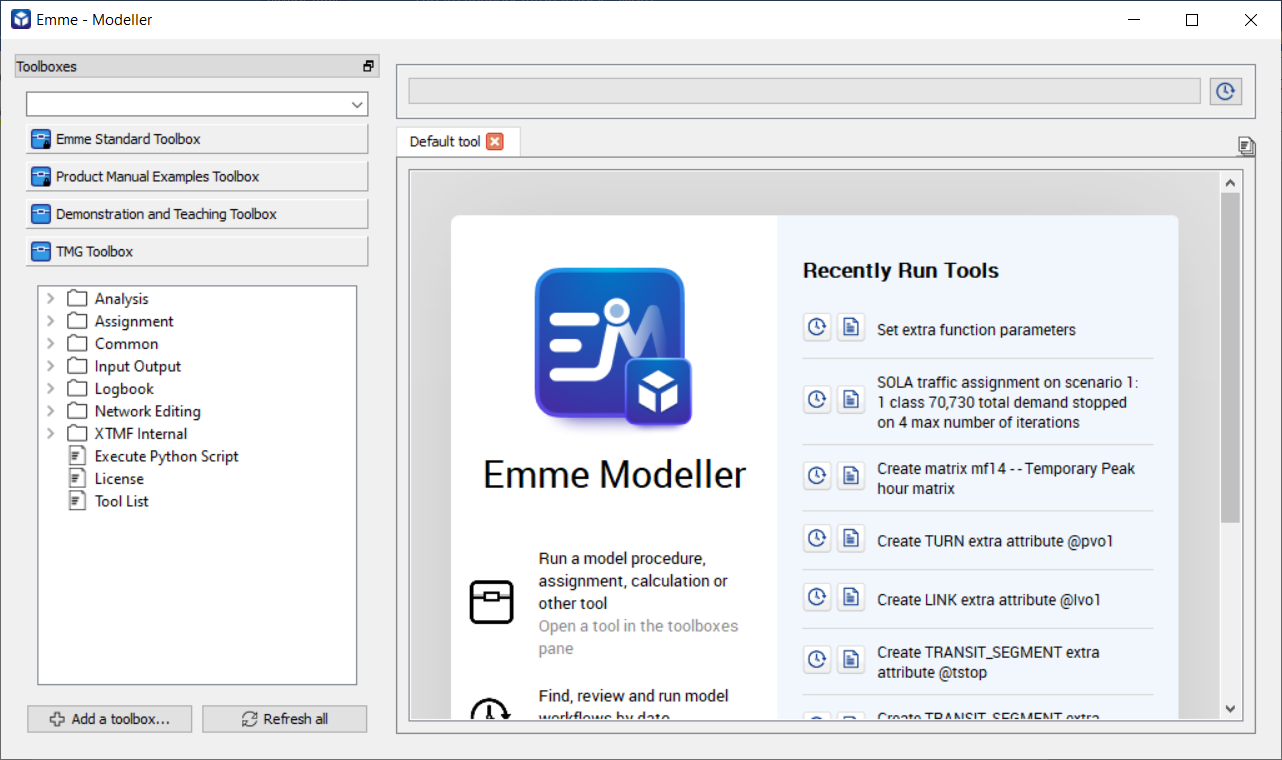The image size is (1282, 760).
Task: Click the Add a toolbox button
Action: coord(110,719)
